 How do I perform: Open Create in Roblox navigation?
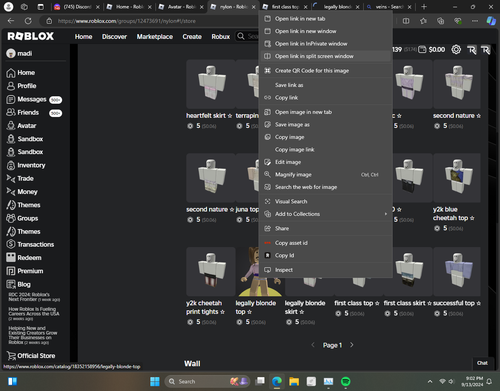[x=192, y=37]
